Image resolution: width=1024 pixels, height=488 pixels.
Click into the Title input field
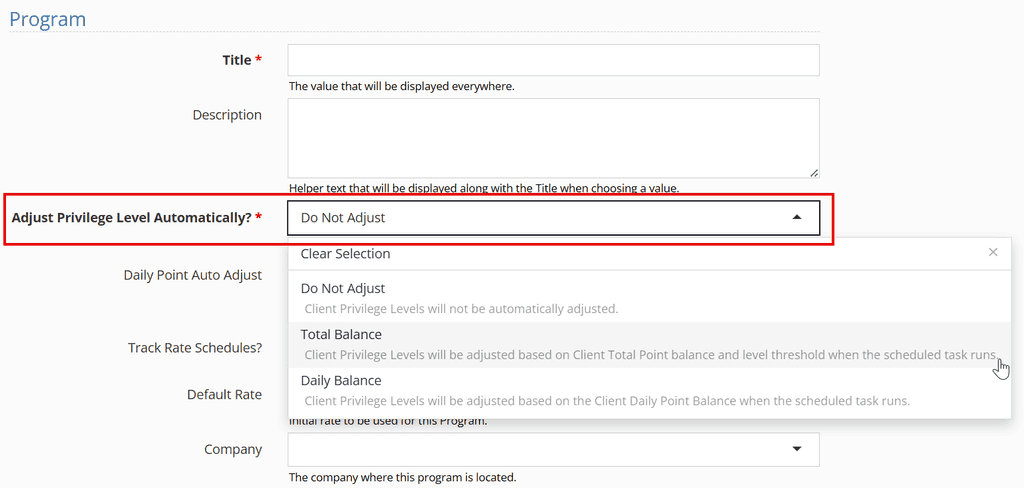(553, 60)
